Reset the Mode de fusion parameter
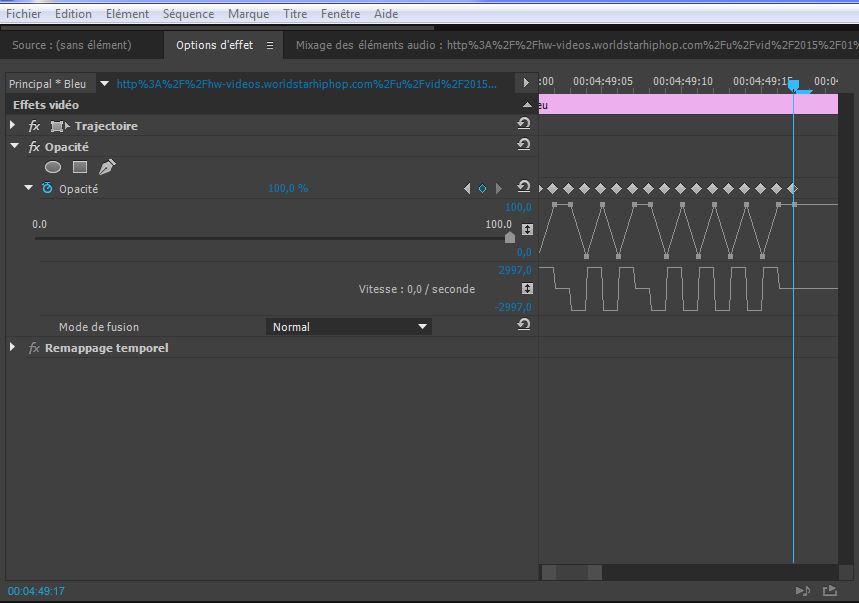The image size is (859, 603). pos(523,326)
